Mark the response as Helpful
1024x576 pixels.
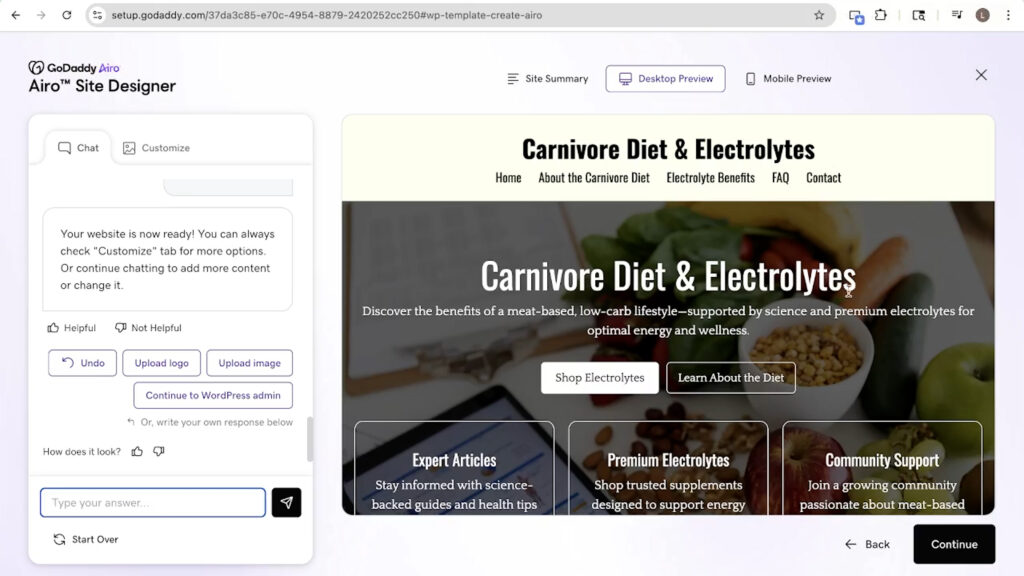[x=71, y=328]
